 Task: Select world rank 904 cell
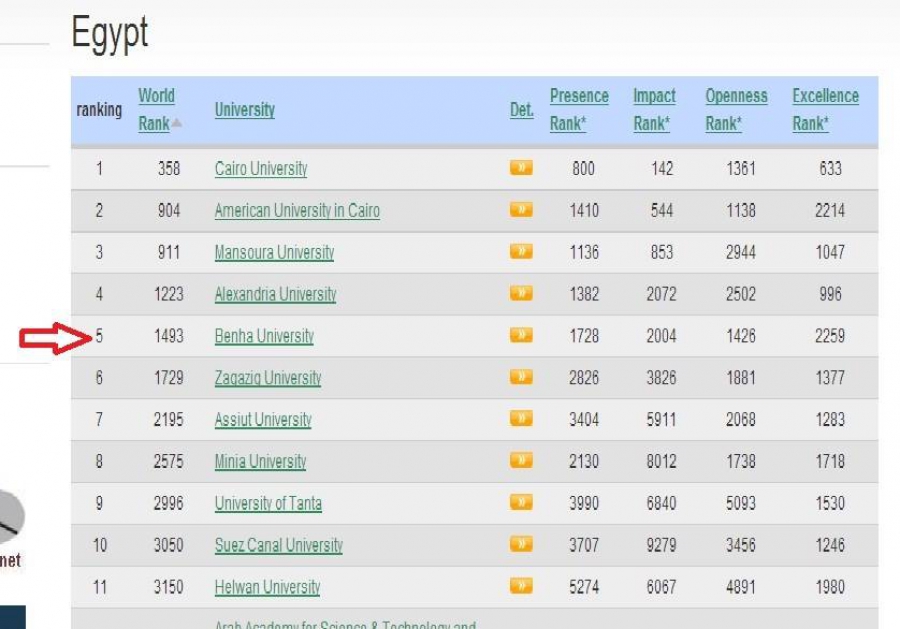169,211
